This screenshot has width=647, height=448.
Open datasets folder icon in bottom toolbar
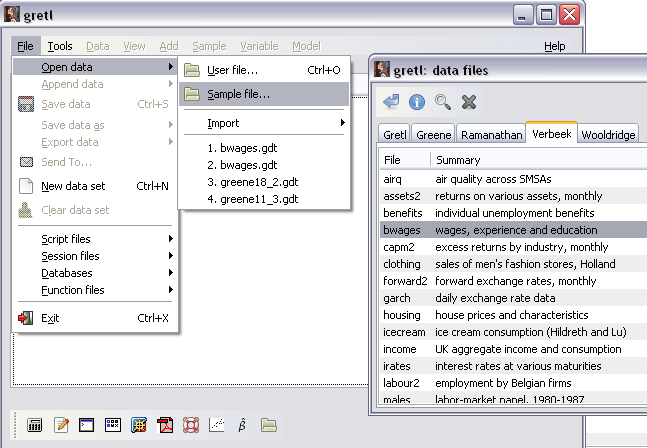pos(269,425)
